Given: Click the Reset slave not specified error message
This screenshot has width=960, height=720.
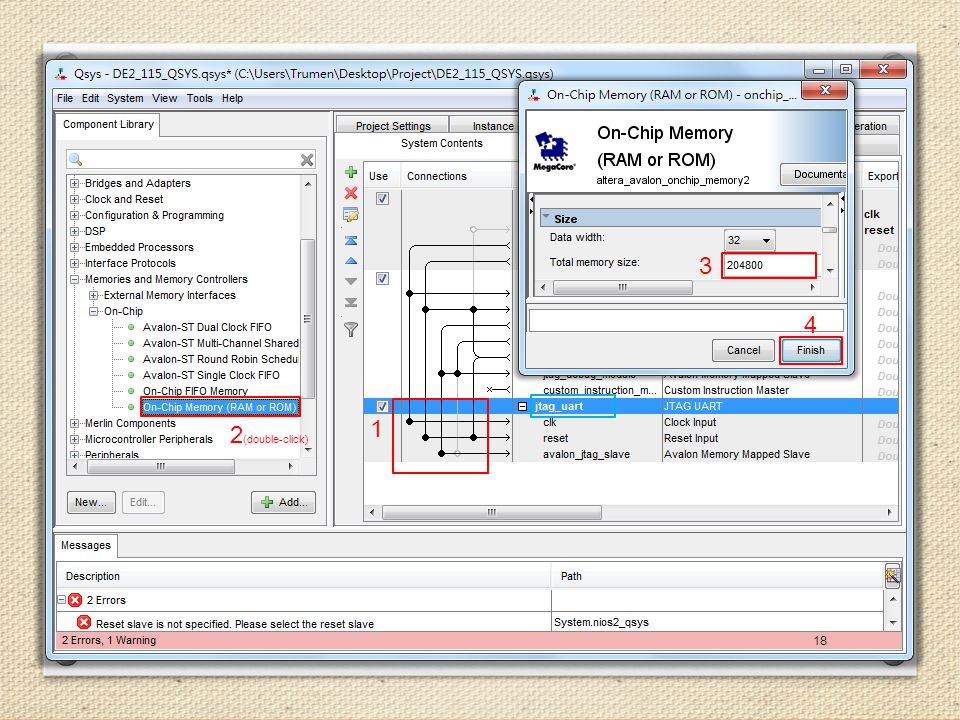Looking at the screenshot, I should pos(235,624).
